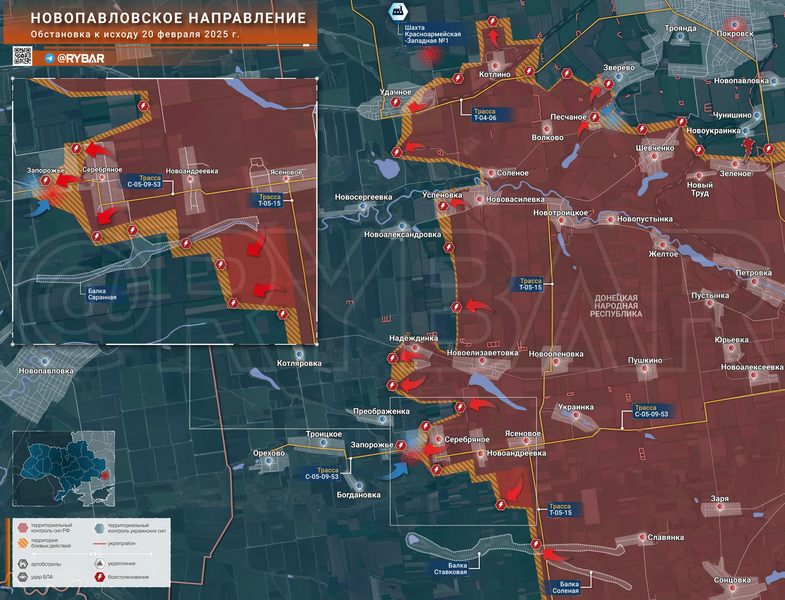Click the боестолкновения legend icon
785x600 pixels.
tap(97, 578)
